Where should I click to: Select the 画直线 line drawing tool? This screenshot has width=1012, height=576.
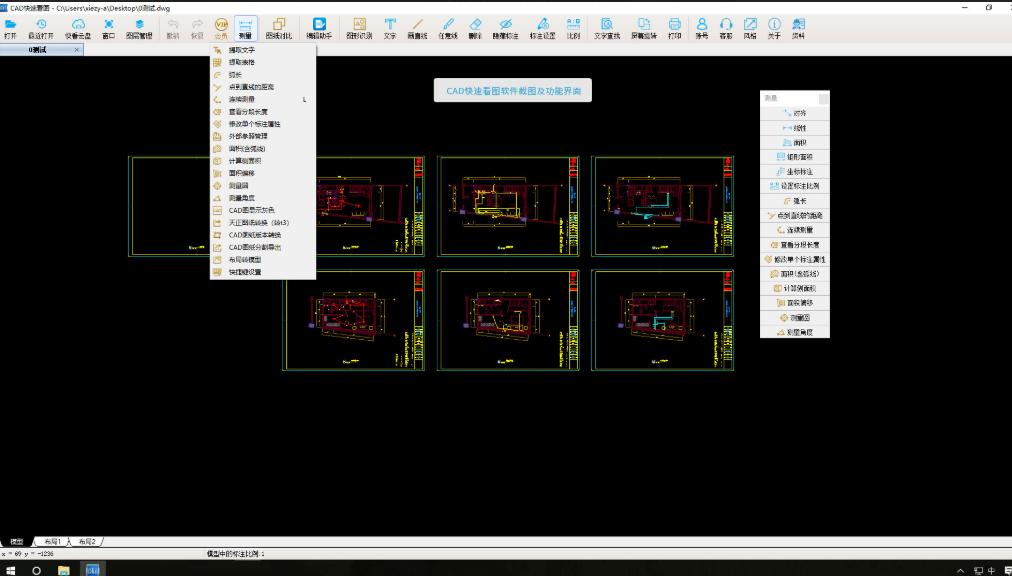[416, 27]
